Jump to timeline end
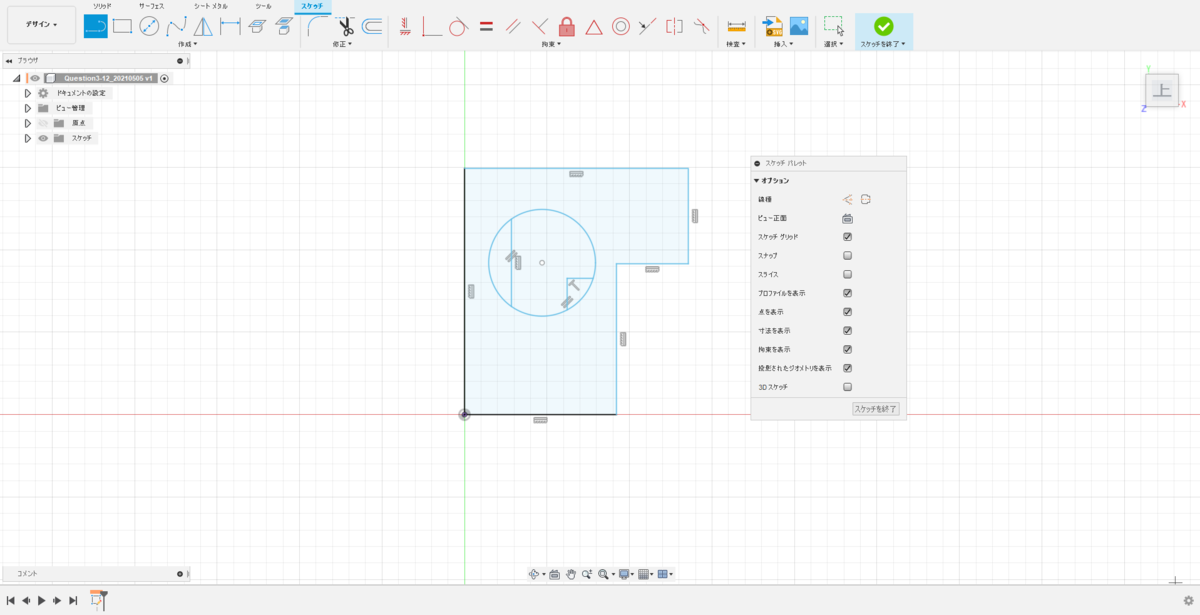1200x615 pixels. 73,600
